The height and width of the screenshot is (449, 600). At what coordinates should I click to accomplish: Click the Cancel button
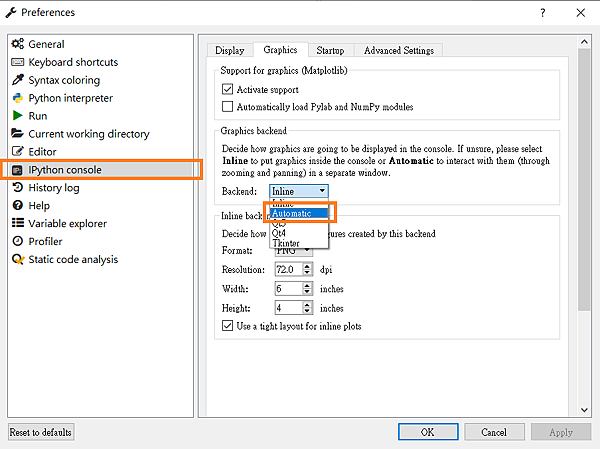[494, 432]
